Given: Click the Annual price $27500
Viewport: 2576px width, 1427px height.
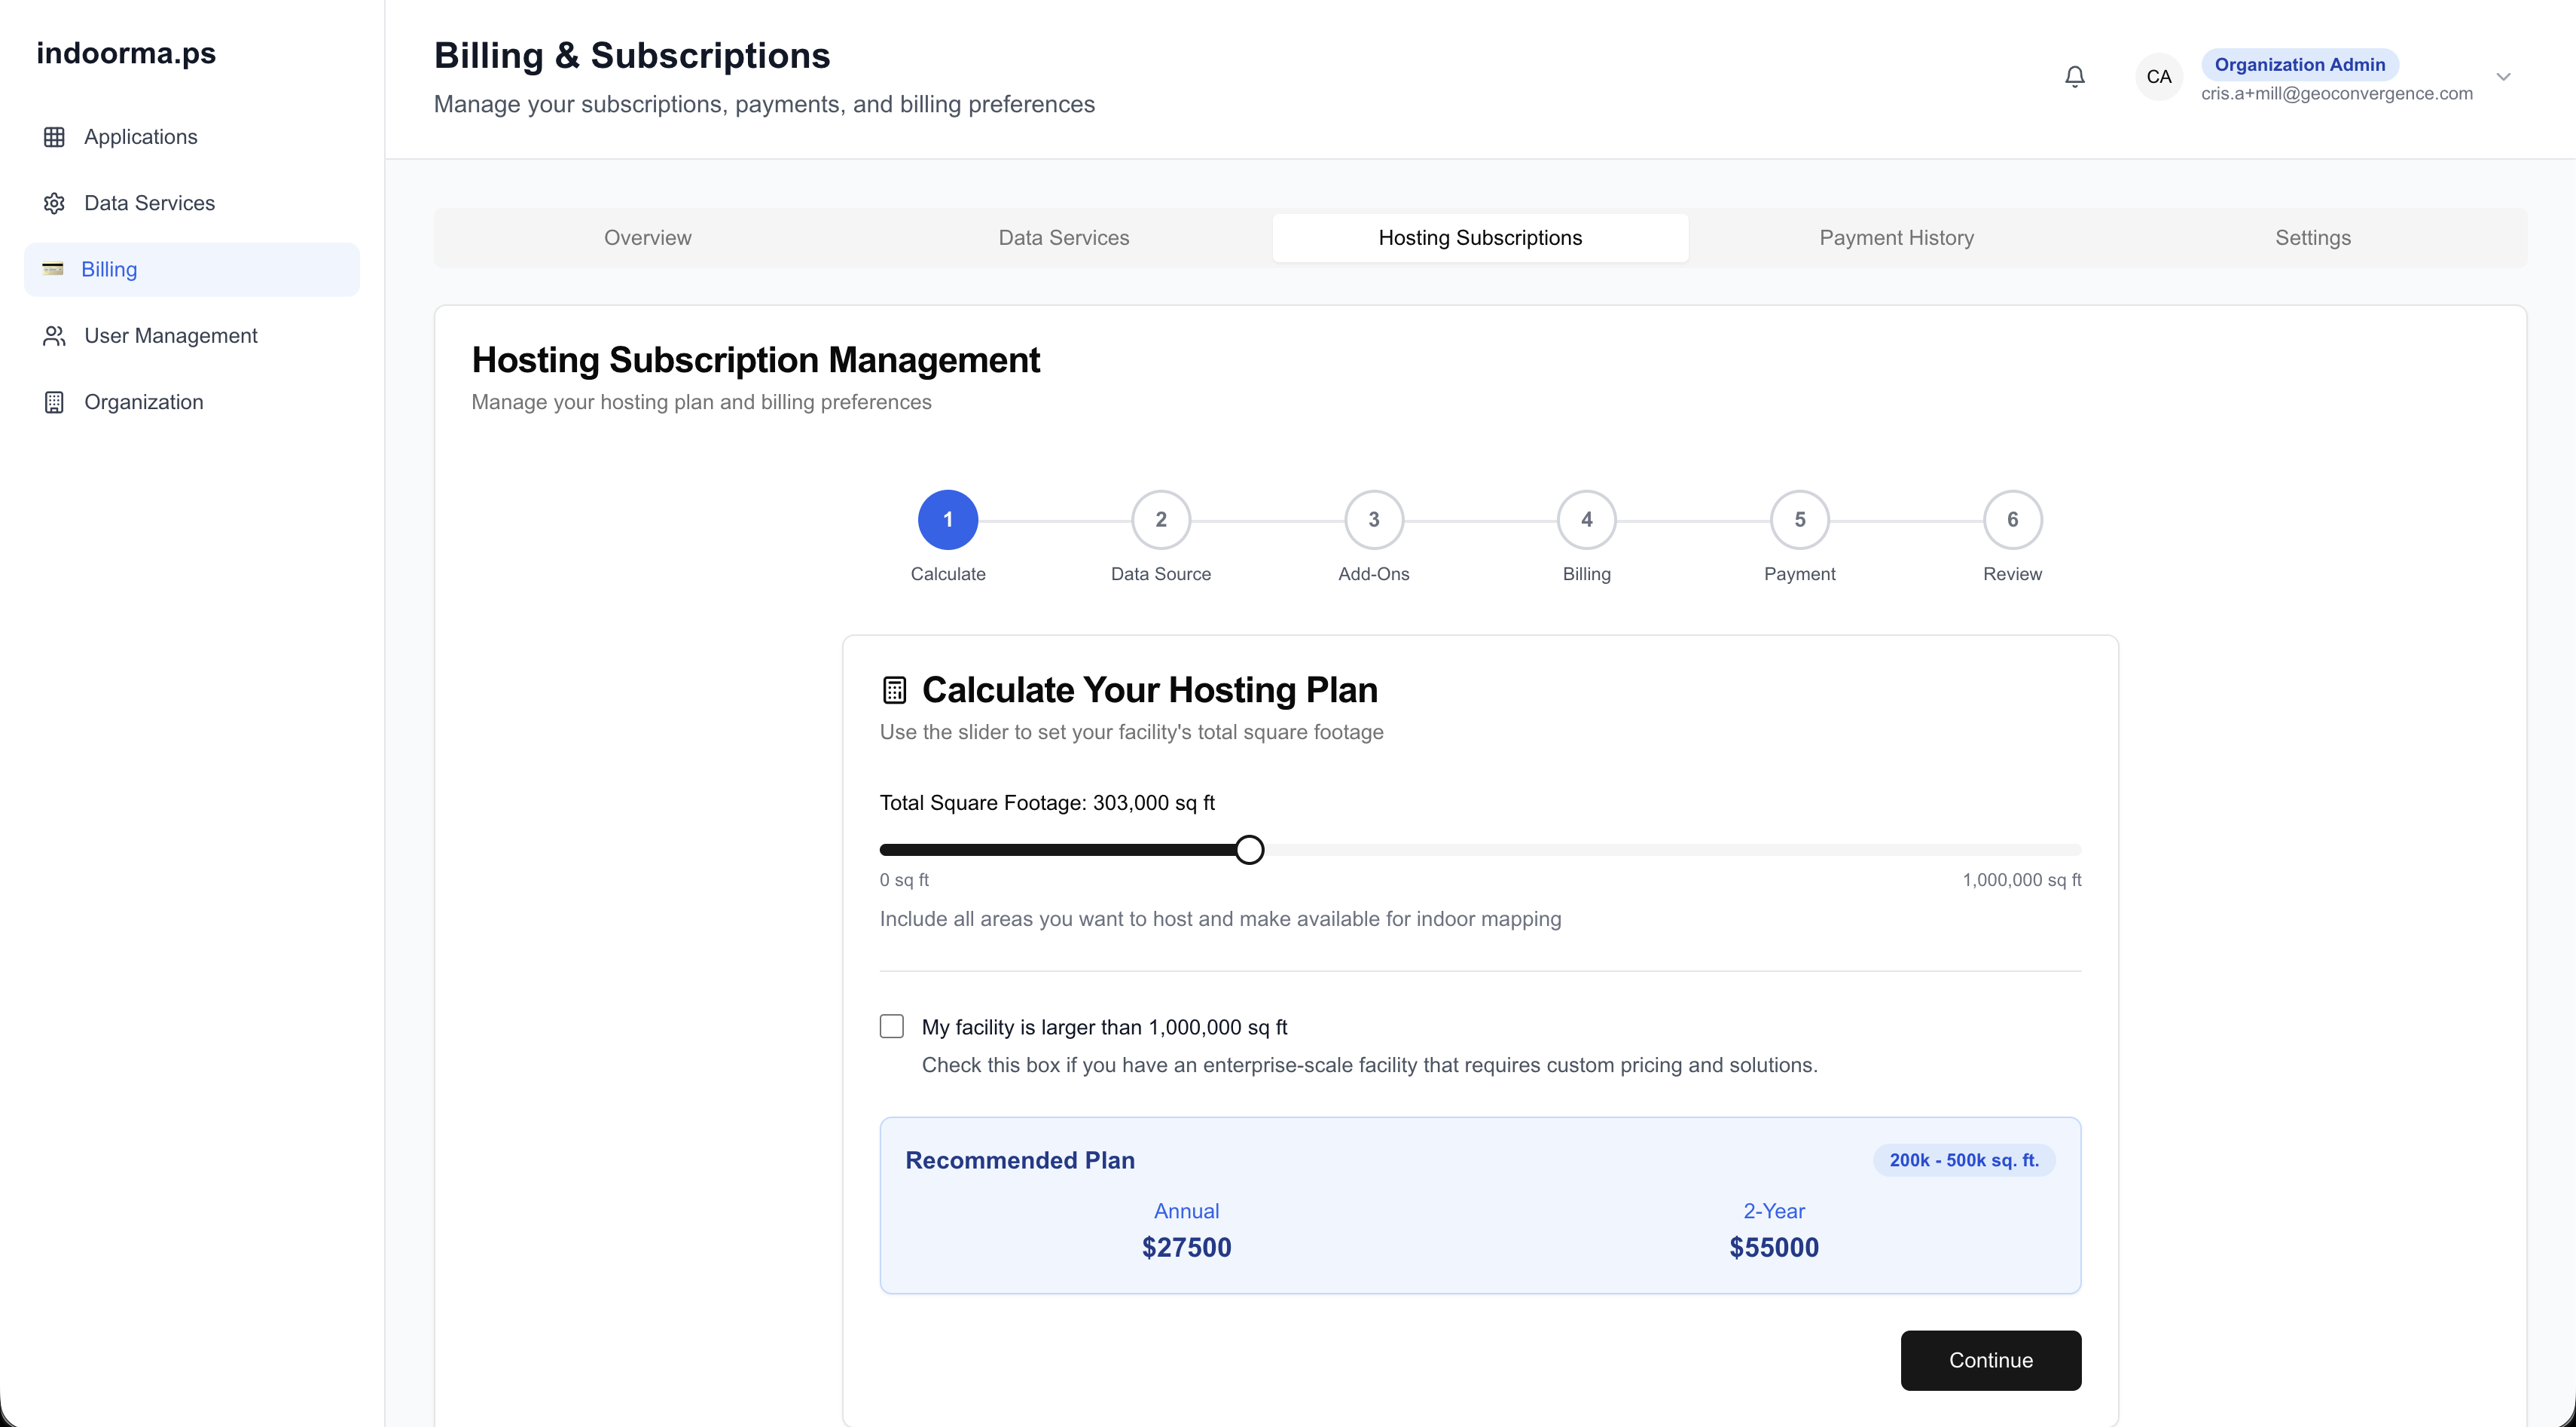Looking at the screenshot, I should 1187,1247.
